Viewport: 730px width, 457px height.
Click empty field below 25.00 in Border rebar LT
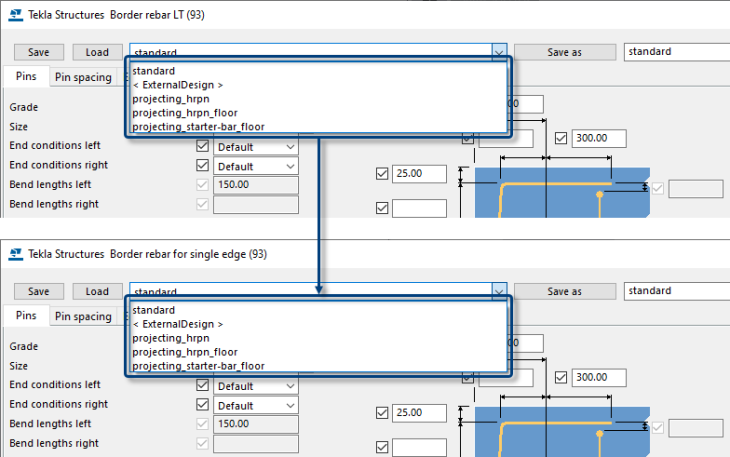tap(419, 208)
